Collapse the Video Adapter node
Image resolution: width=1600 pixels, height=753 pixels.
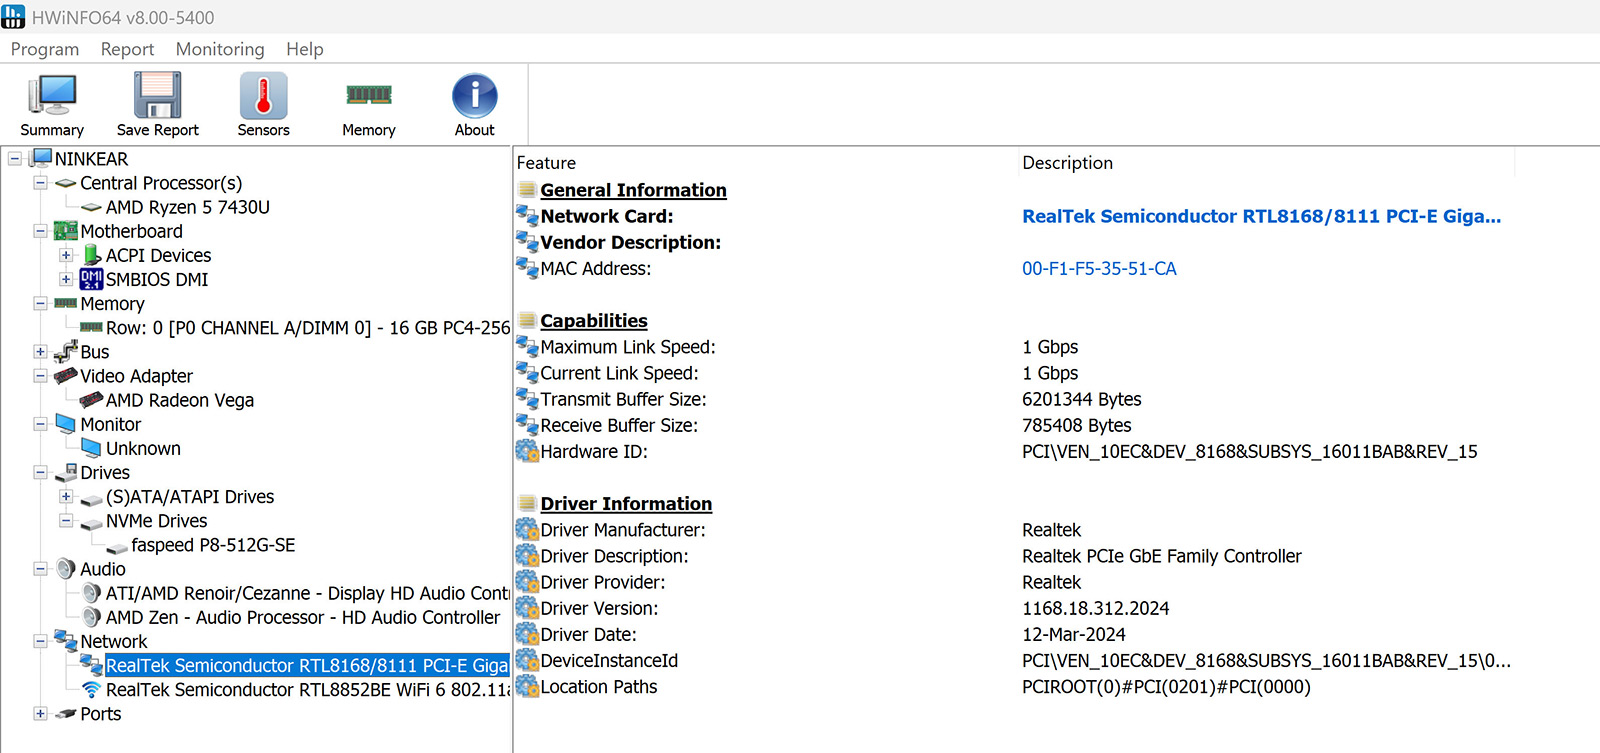[40, 376]
